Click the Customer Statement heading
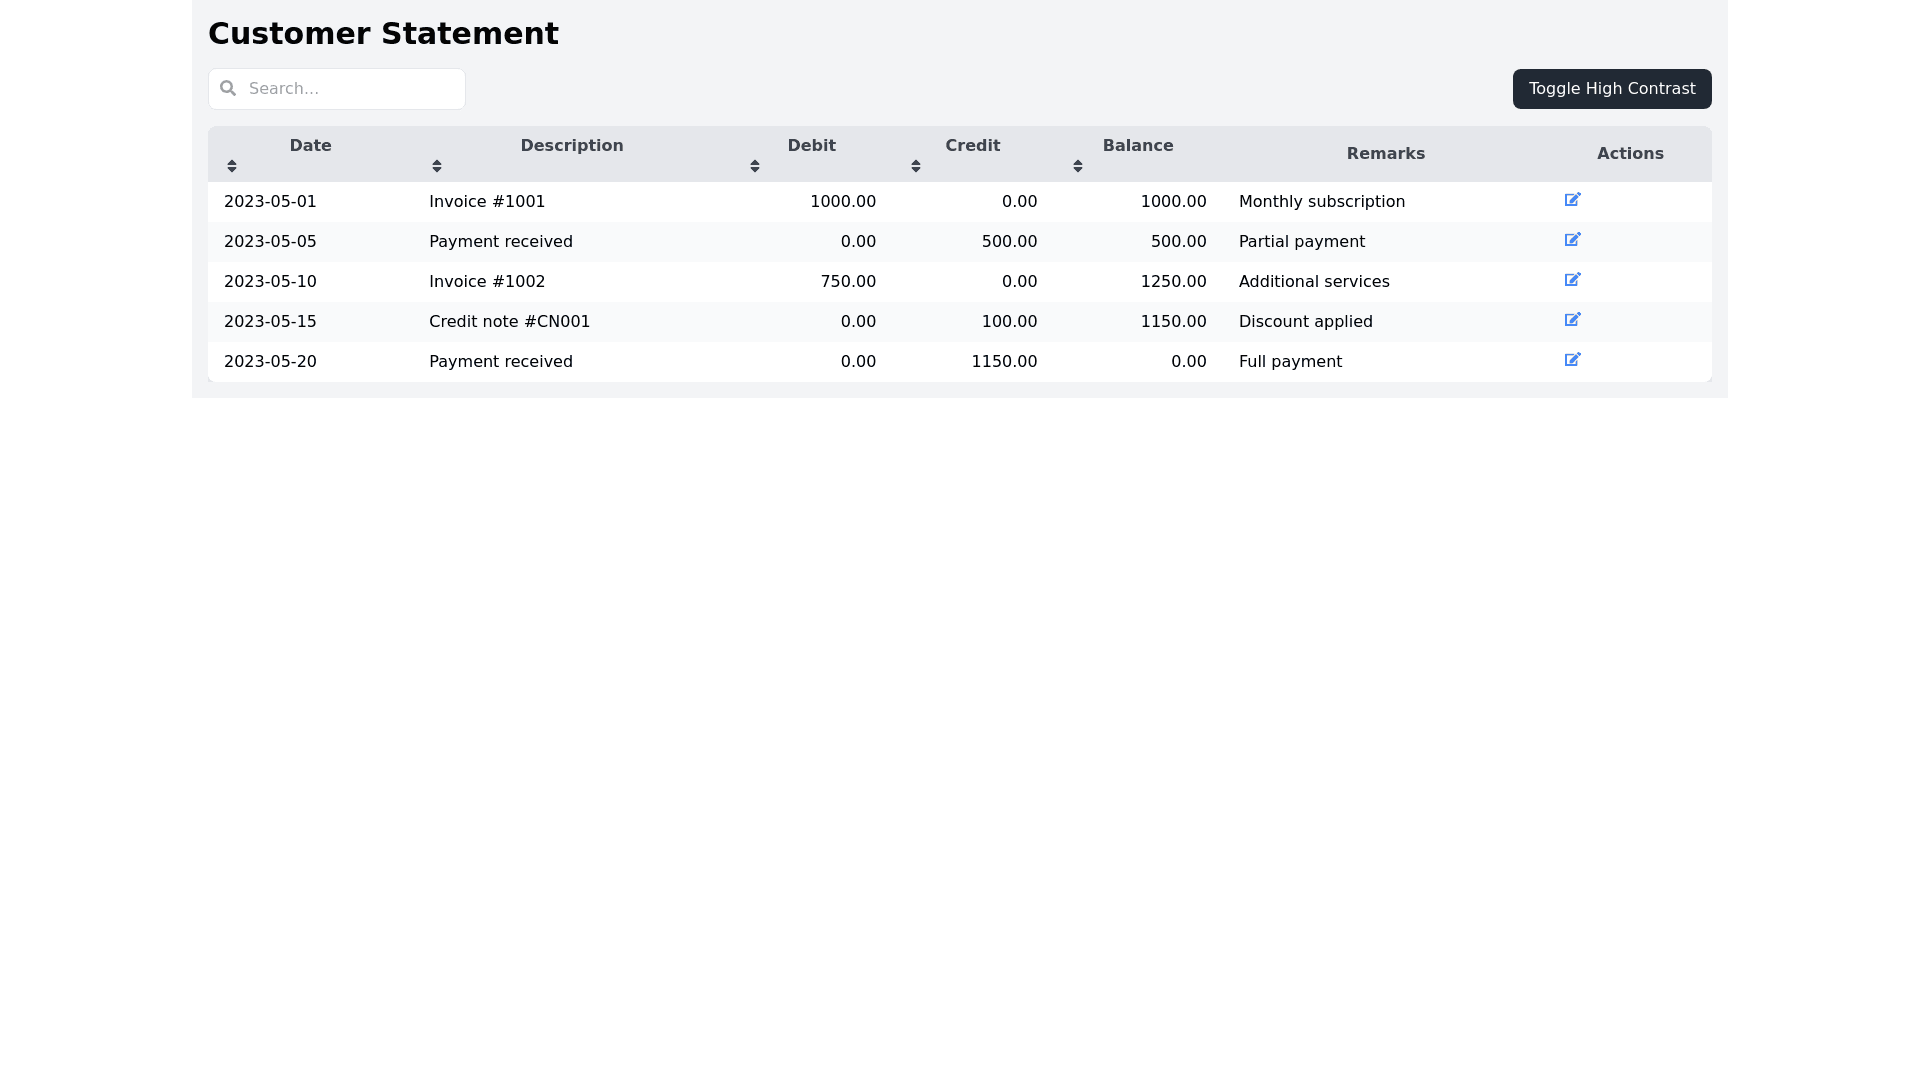1920x1080 pixels. [x=383, y=34]
